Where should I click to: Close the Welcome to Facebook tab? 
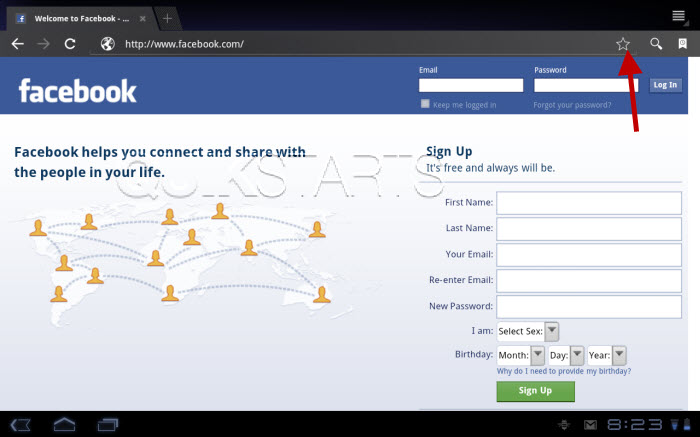pyautogui.click(x=142, y=19)
